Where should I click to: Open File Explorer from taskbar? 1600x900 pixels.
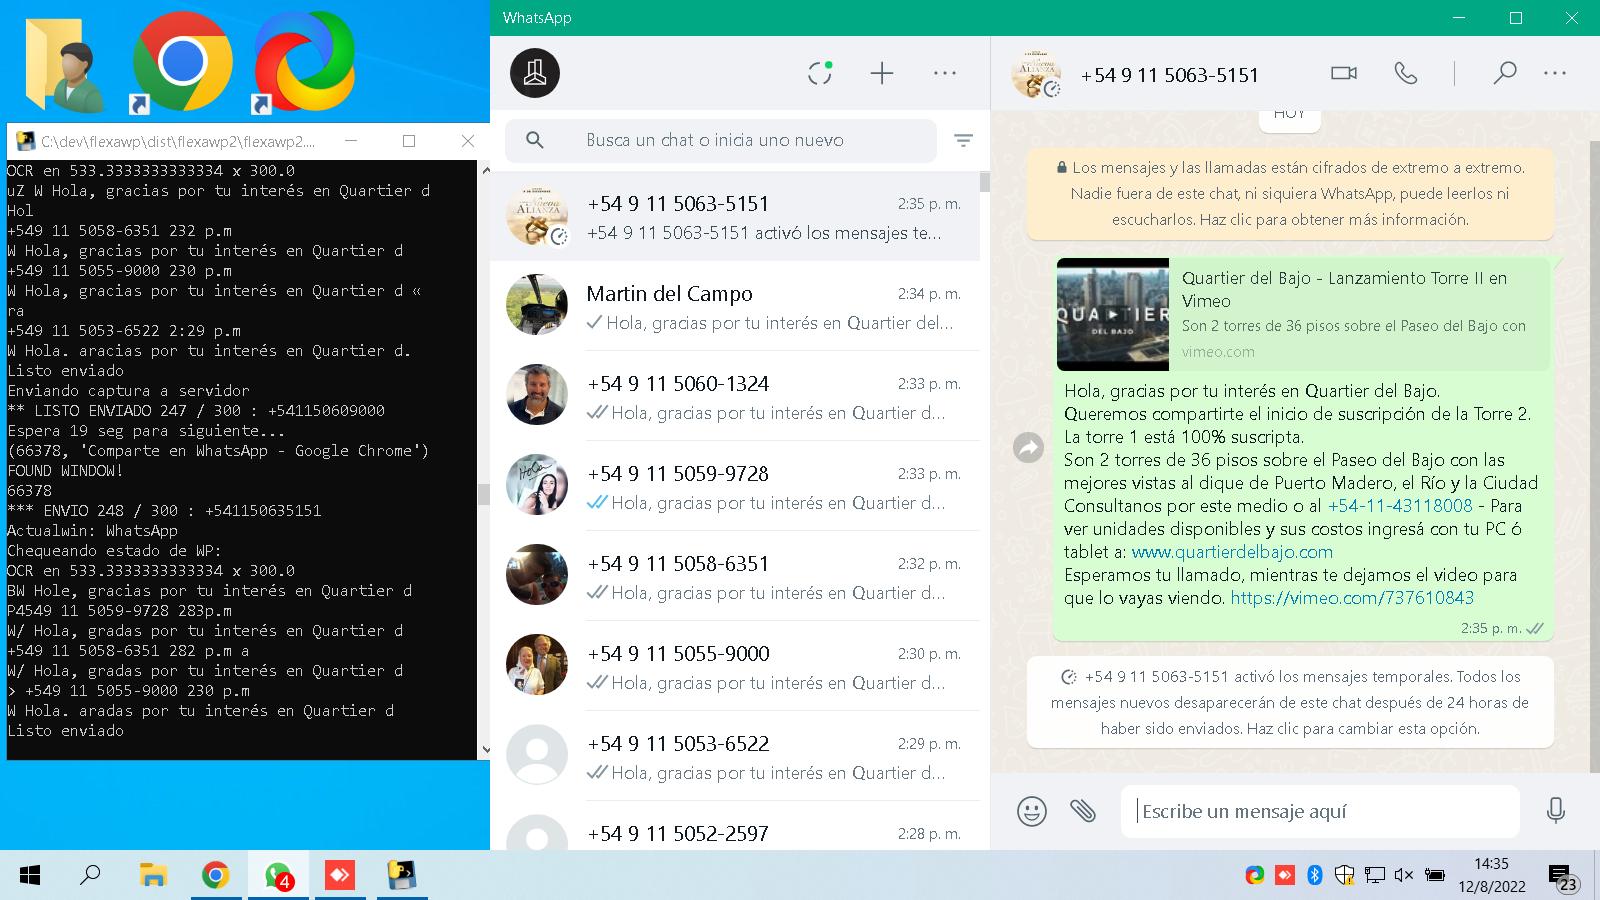[x=152, y=876]
